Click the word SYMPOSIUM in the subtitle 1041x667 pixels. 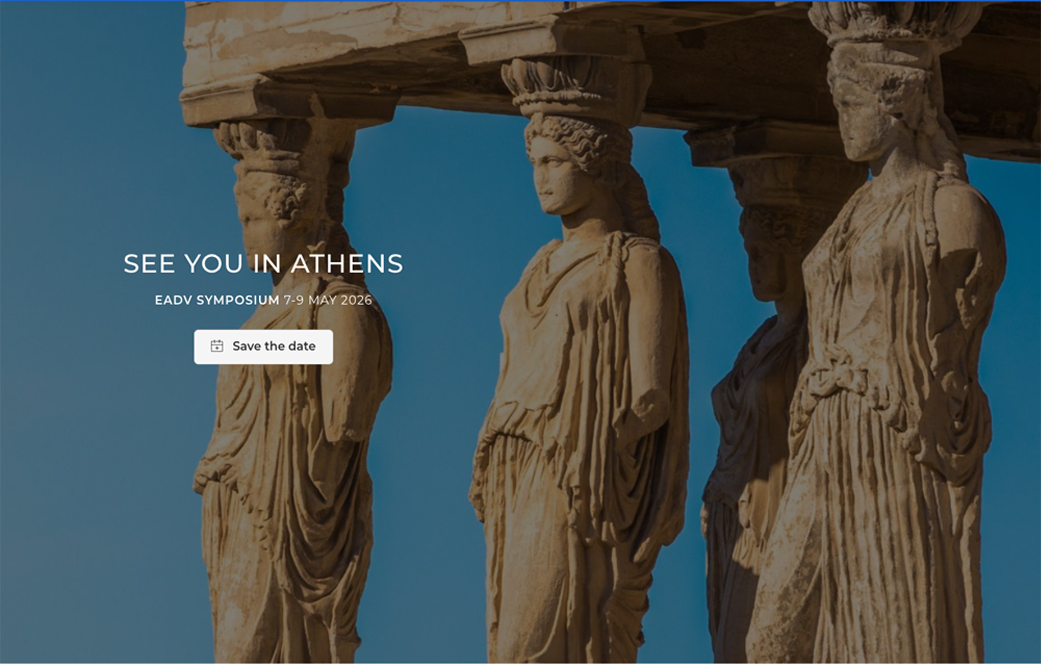pyautogui.click(x=238, y=300)
